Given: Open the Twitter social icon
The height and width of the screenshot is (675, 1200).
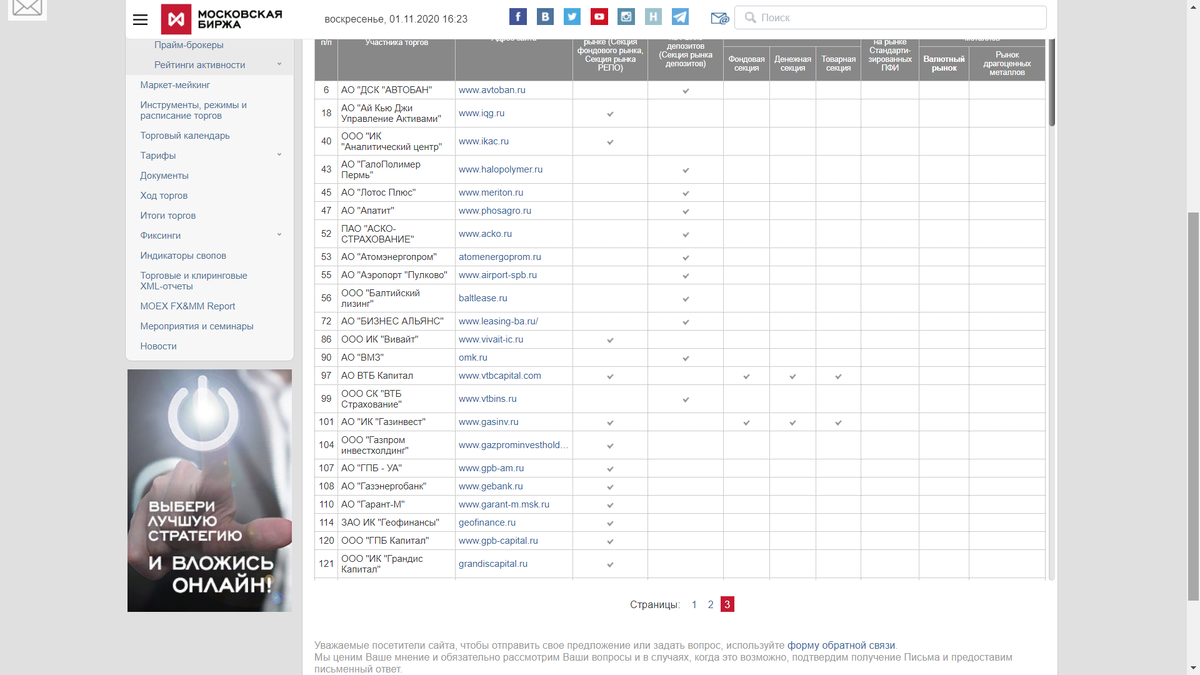Looking at the screenshot, I should coord(572,17).
